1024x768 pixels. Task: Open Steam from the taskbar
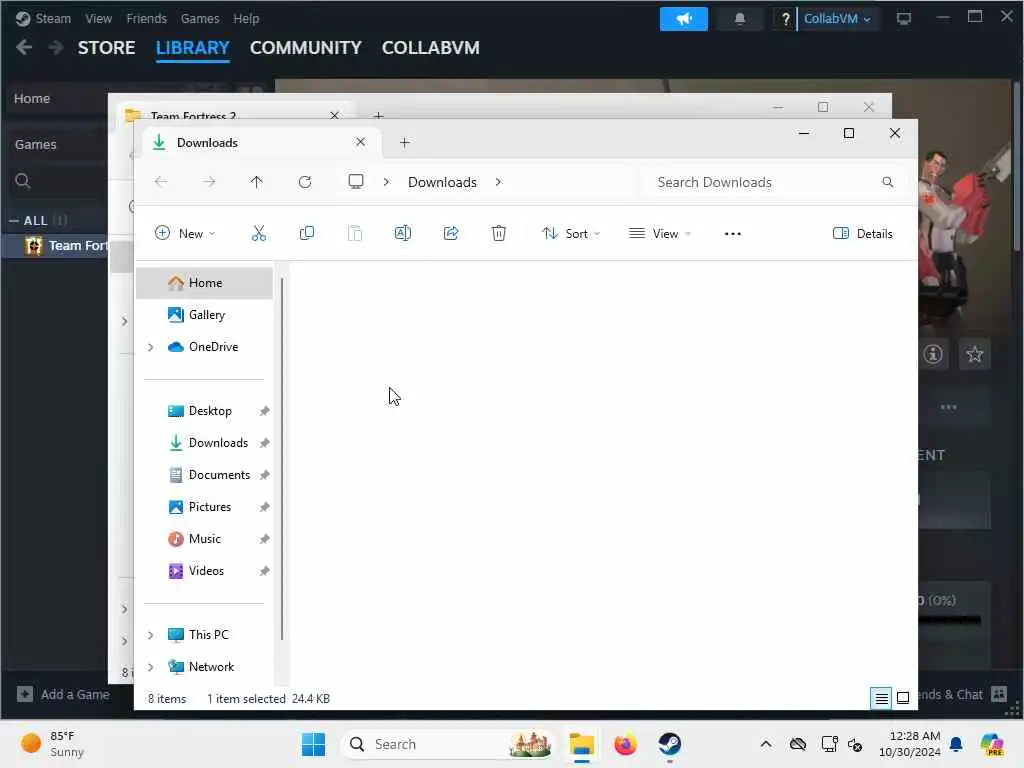point(669,744)
